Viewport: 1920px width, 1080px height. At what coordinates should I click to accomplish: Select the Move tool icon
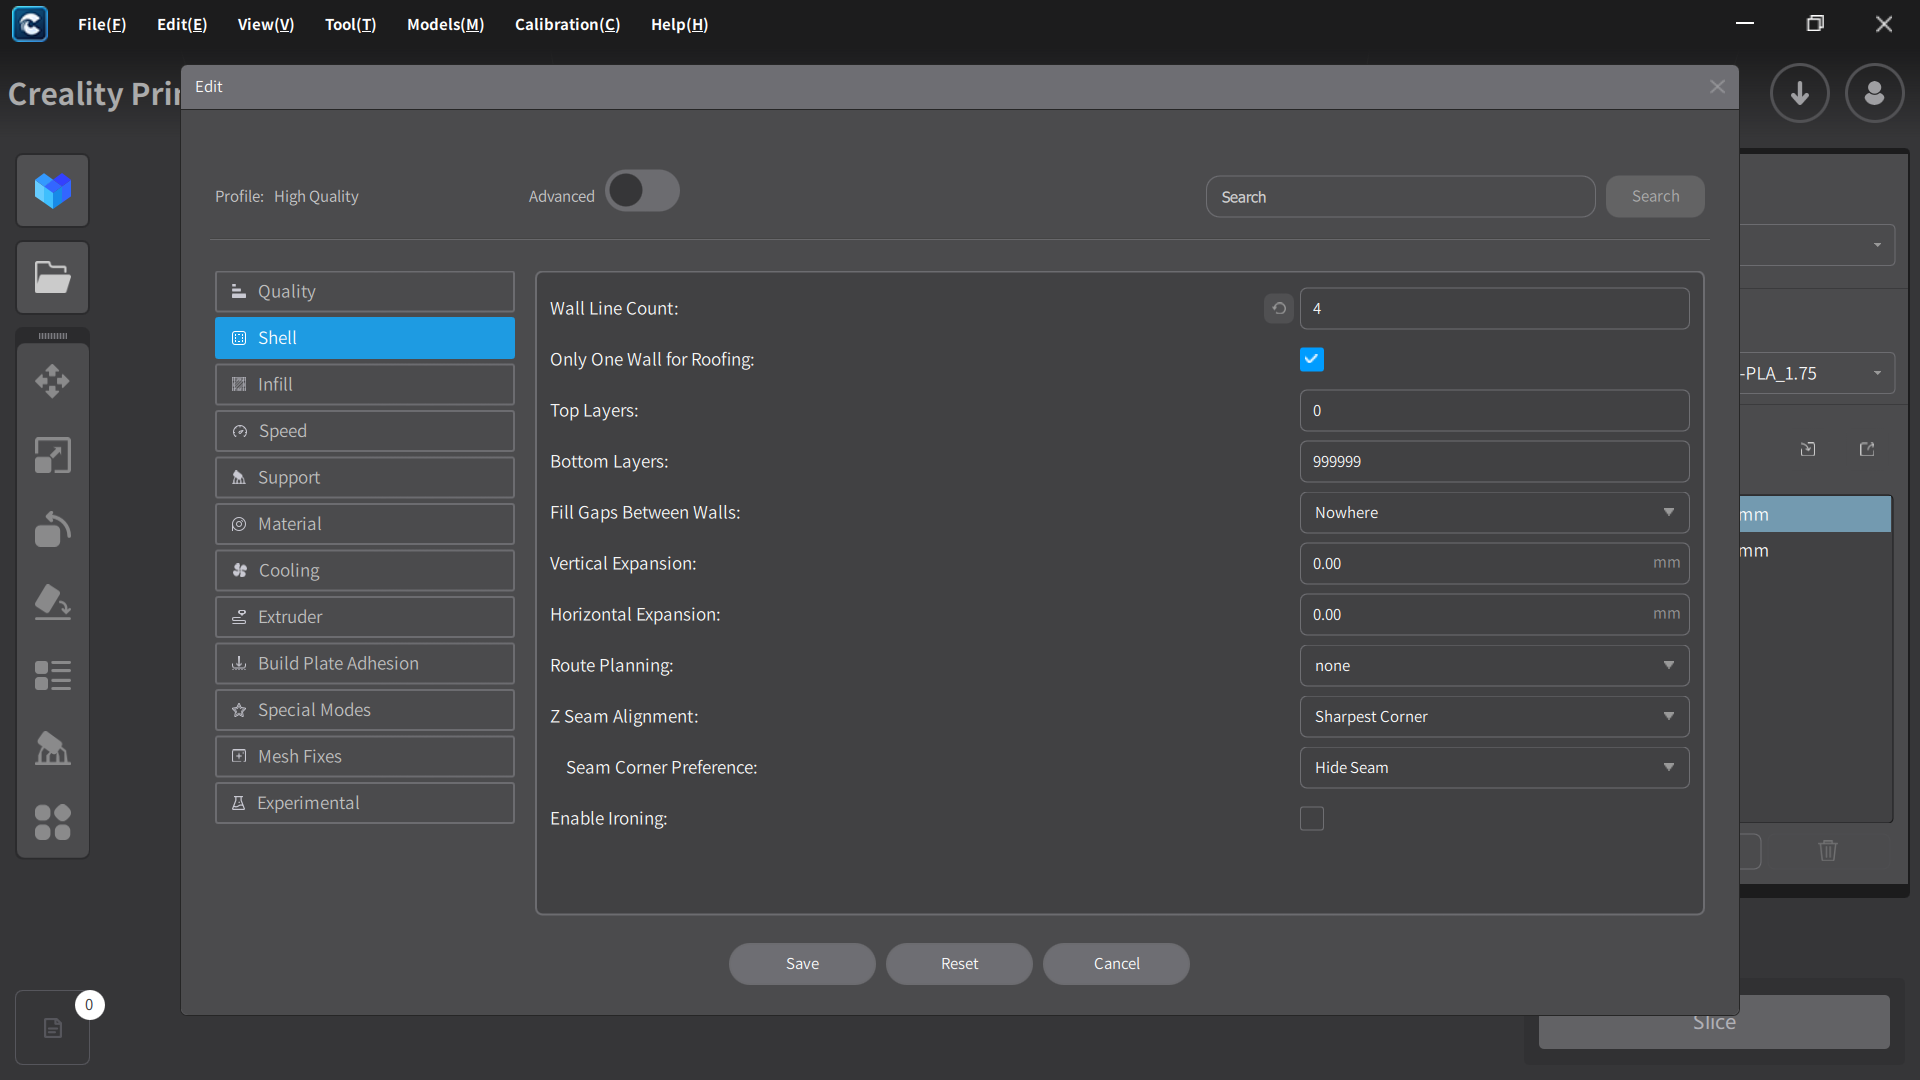pyautogui.click(x=53, y=381)
